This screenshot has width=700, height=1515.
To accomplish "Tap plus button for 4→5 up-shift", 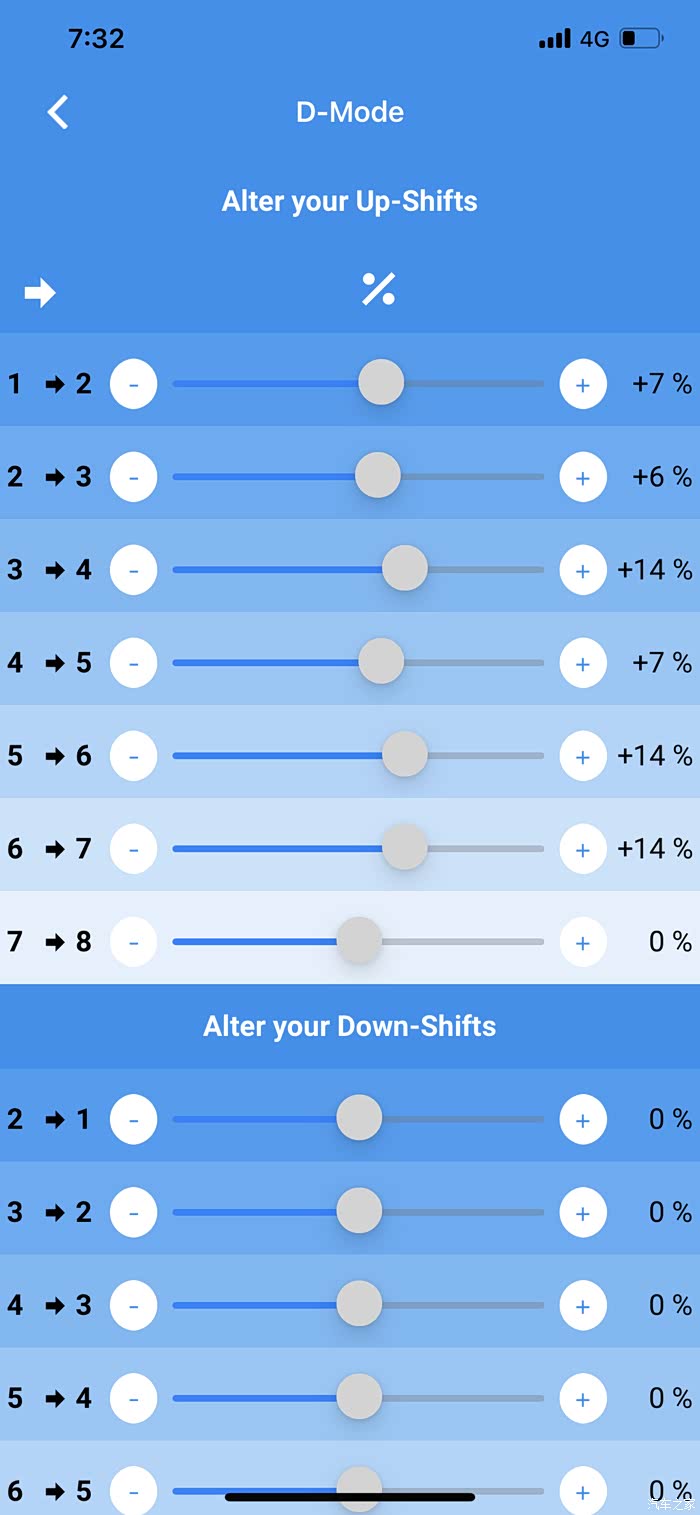I will click(x=583, y=663).
